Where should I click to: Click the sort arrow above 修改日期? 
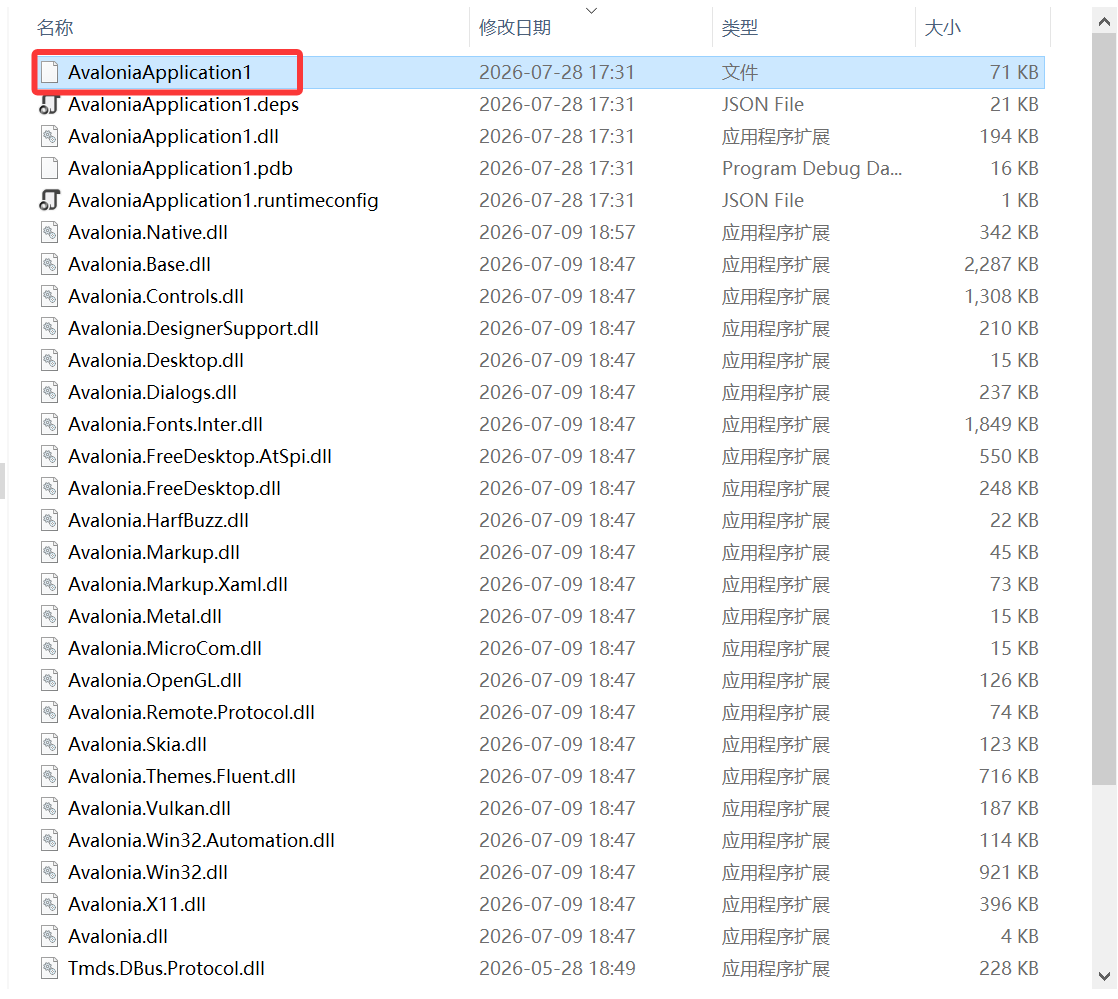(x=591, y=11)
